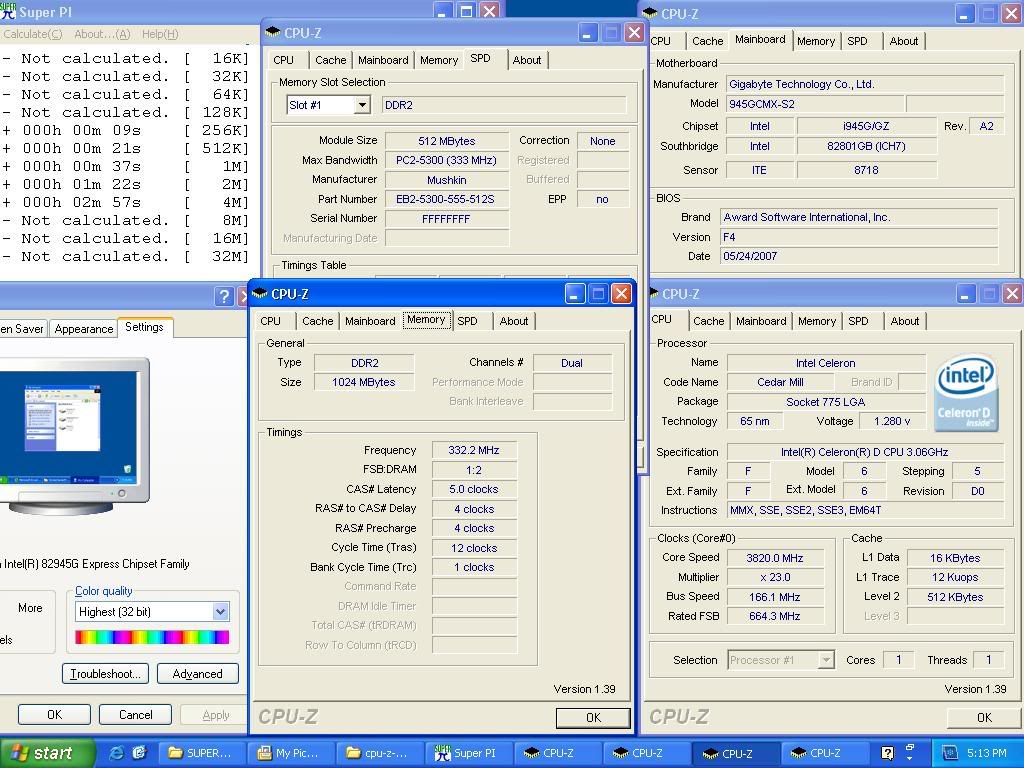Click the Advanced button in Display settings
This screenshot has width=1024, height=768.
[197, 673]
